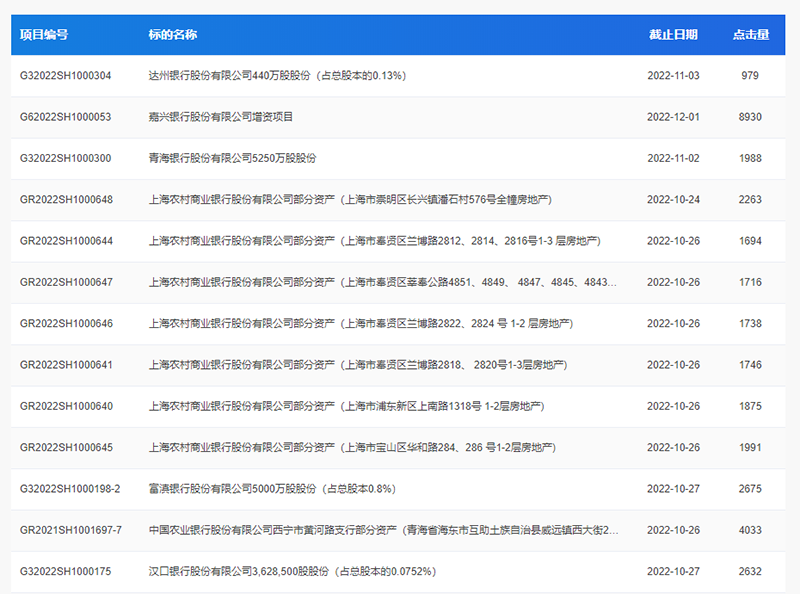Click the view count 8930
The width and height of the screenshot is (800, 594).
click(750, 117)
